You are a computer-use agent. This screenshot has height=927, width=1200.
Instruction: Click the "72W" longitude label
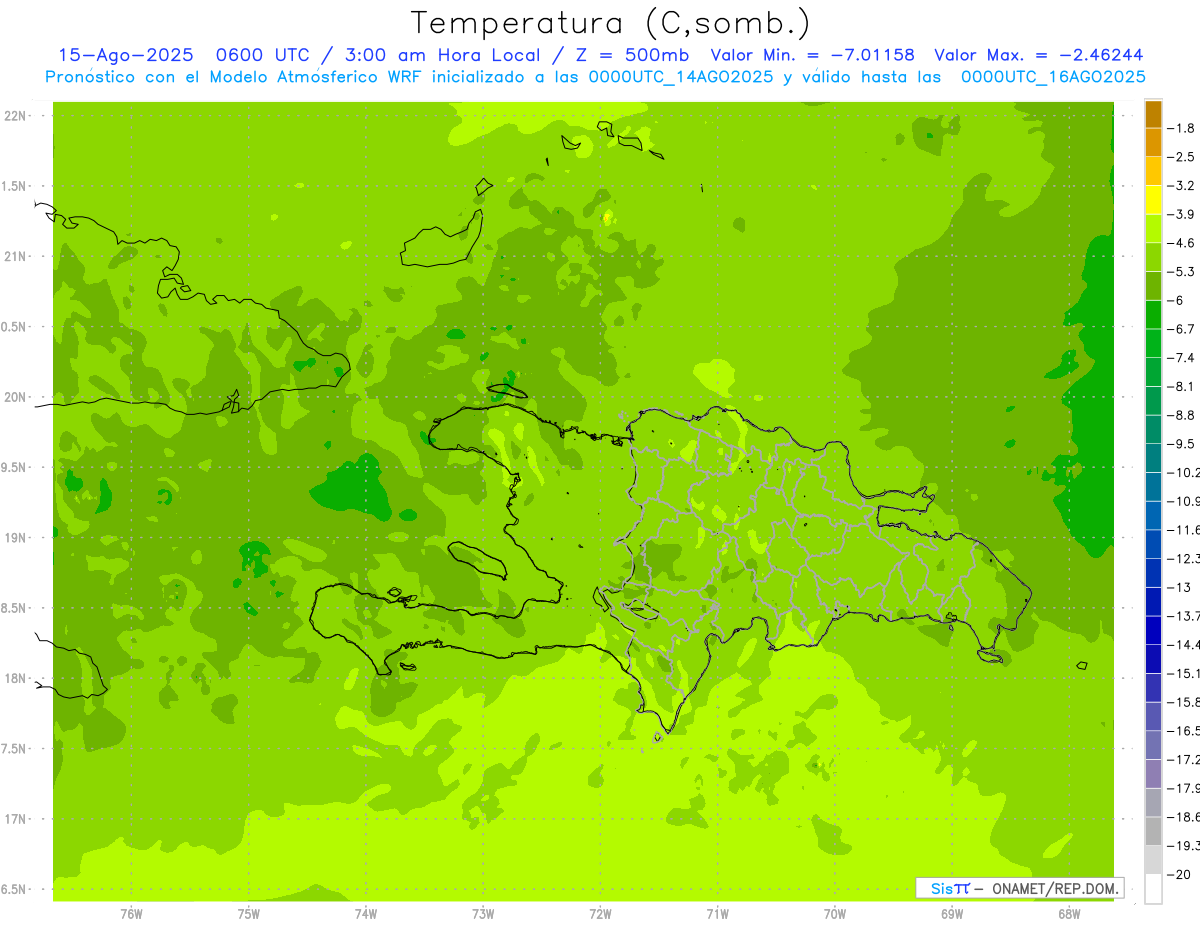tap(600, 914)
